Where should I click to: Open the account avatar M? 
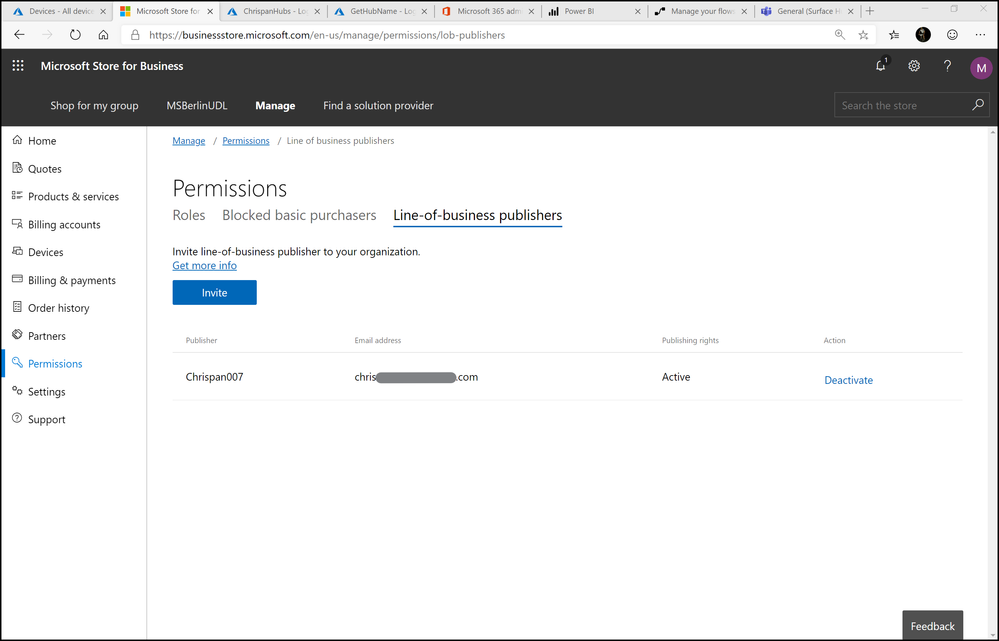coord(981,68)
